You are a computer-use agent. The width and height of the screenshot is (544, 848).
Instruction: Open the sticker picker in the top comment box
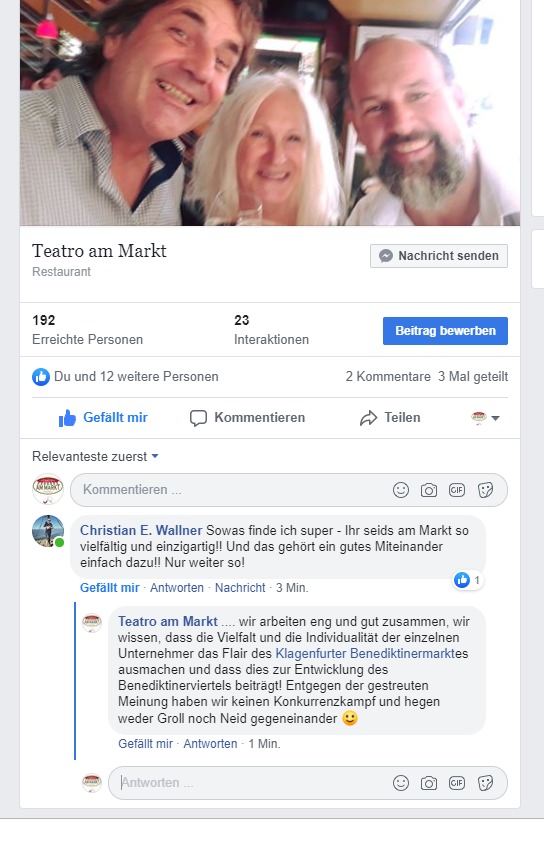click(x=486, y=490)
